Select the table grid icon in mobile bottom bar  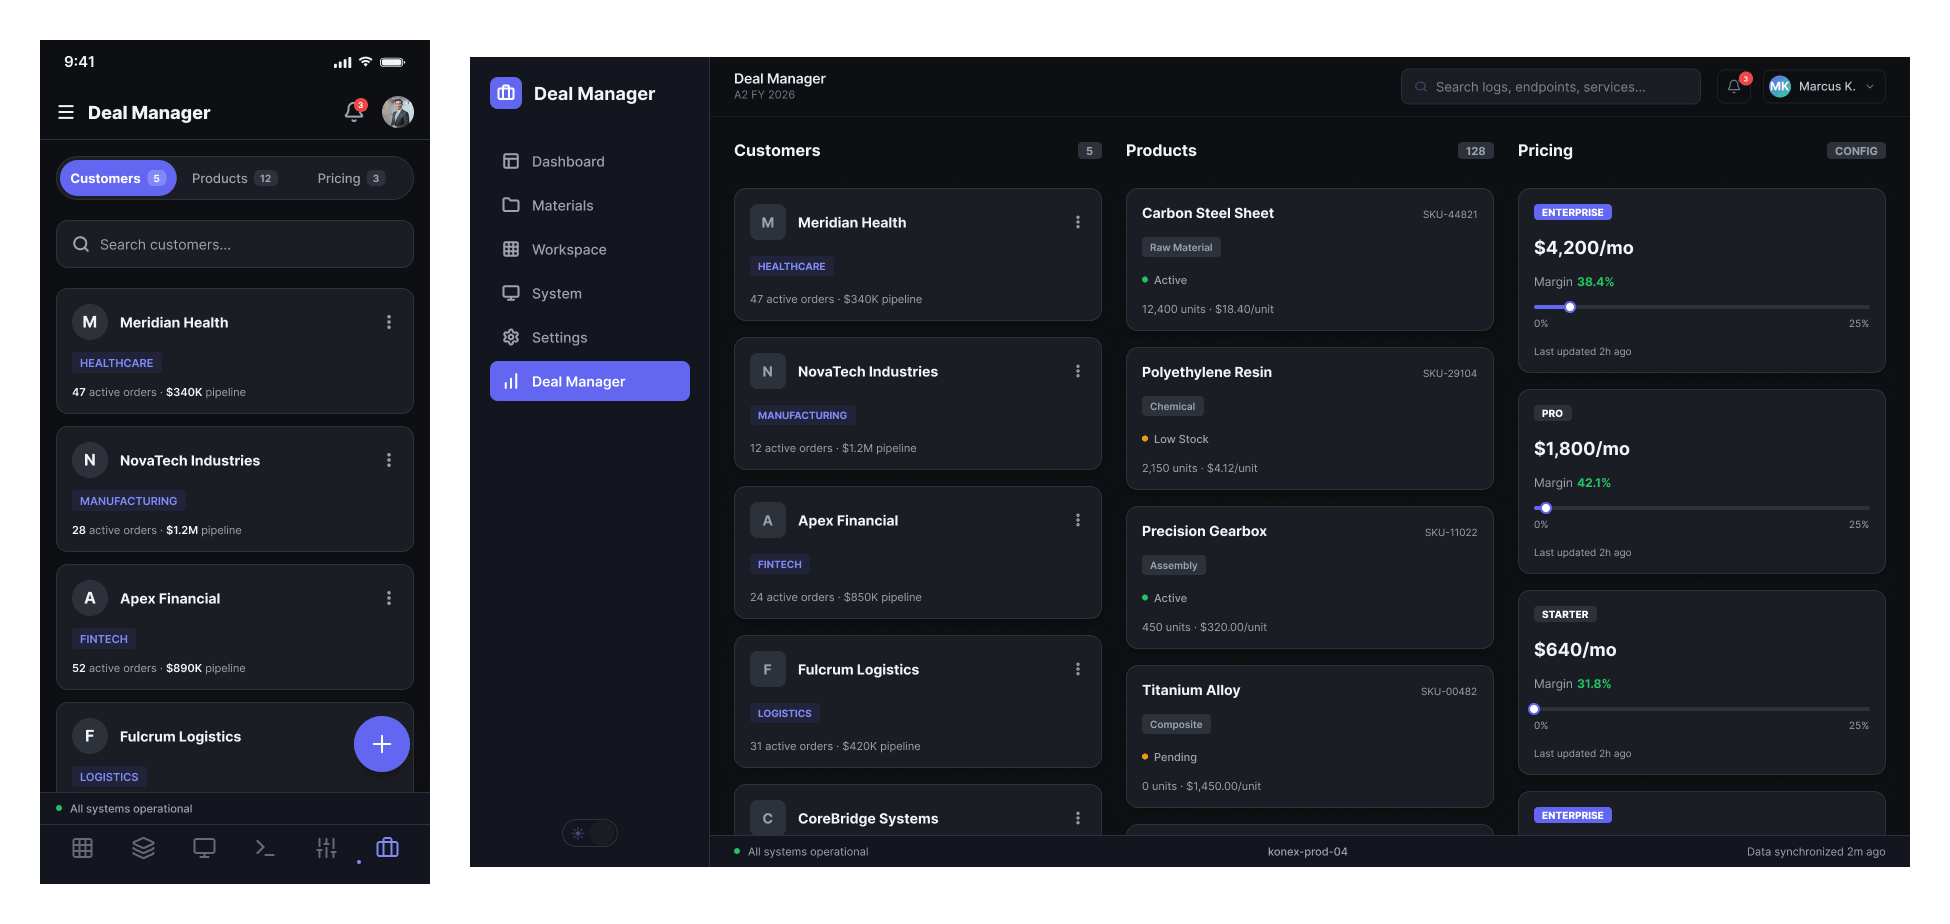pos(83,848)
